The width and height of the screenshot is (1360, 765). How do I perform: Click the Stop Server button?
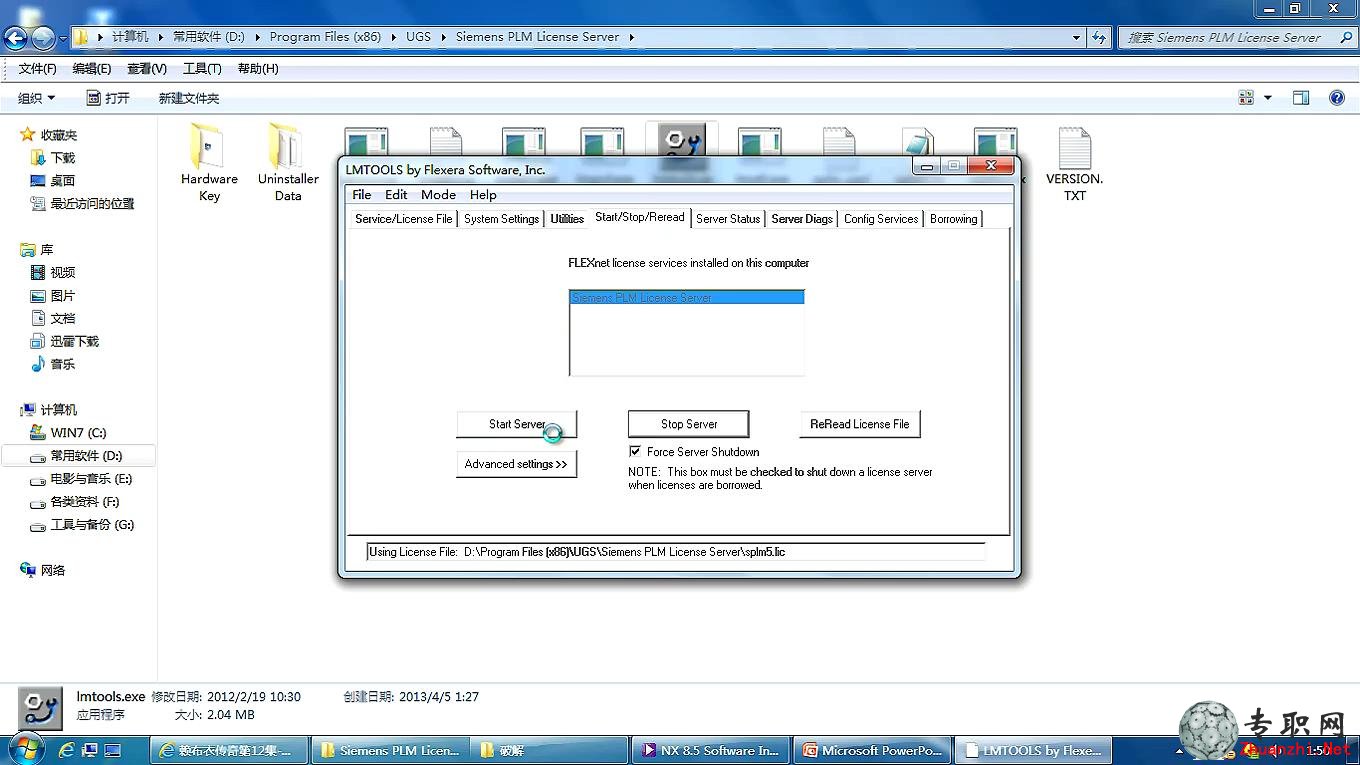click(x=688, y=424)
